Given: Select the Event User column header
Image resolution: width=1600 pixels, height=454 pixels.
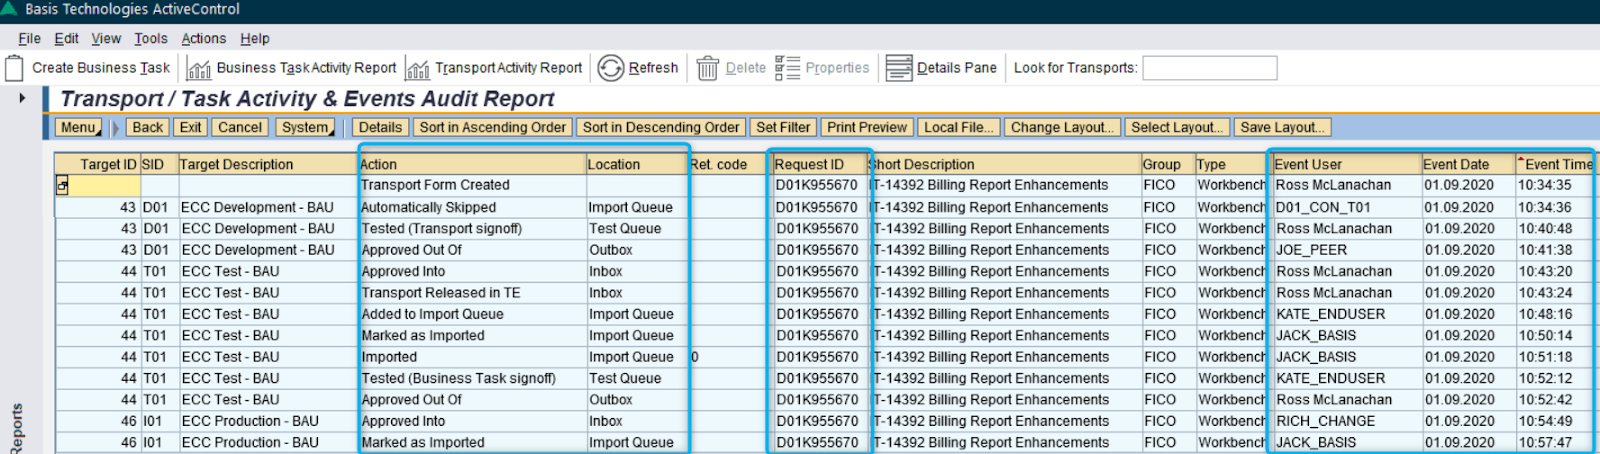Looking at the screenshot, I should click(1347, 165).
